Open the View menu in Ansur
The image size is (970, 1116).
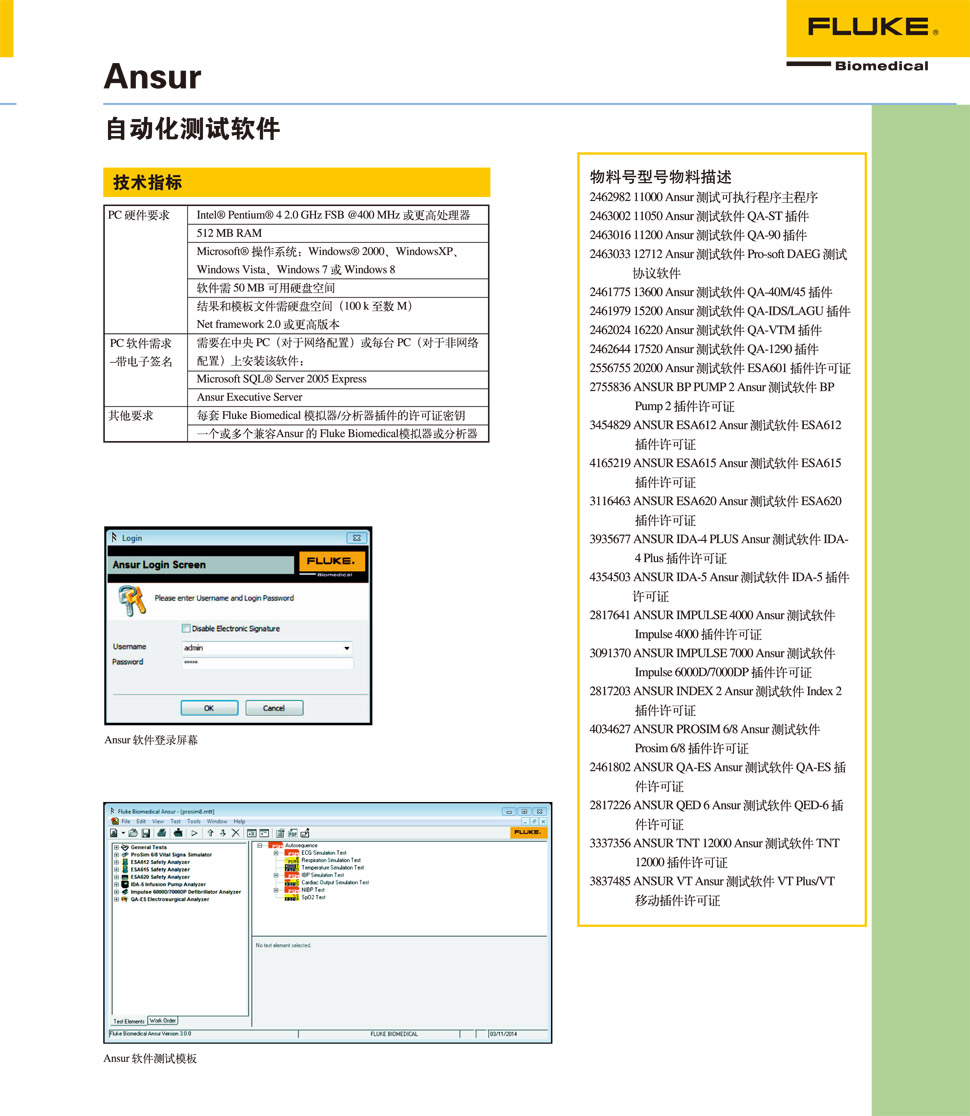click(158, 821)
